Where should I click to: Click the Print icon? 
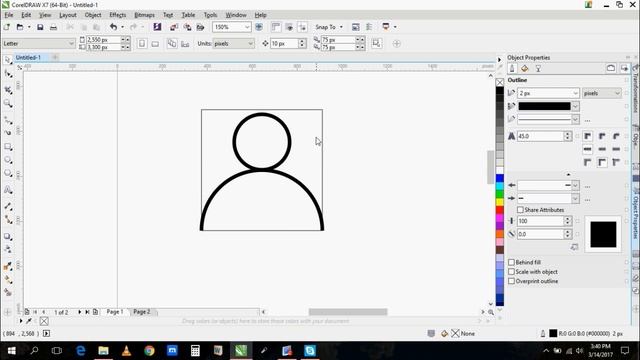pos(53,27)
